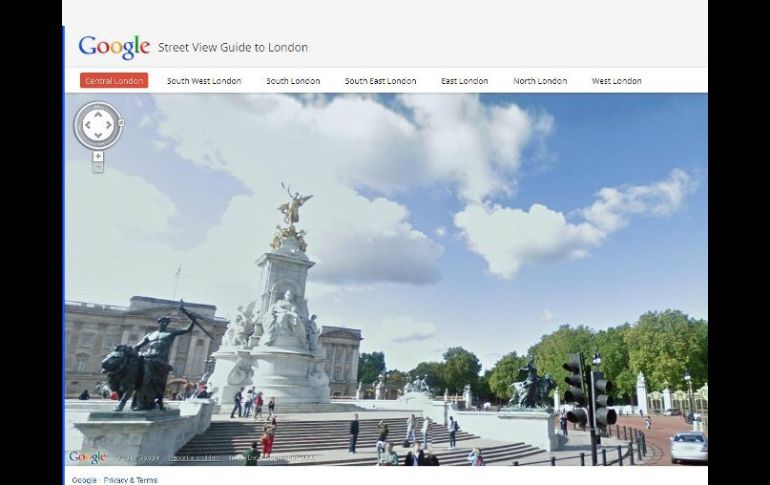770x485 pixels.
Task: Click compass ring side handle
Action: (x=121, y=122)
